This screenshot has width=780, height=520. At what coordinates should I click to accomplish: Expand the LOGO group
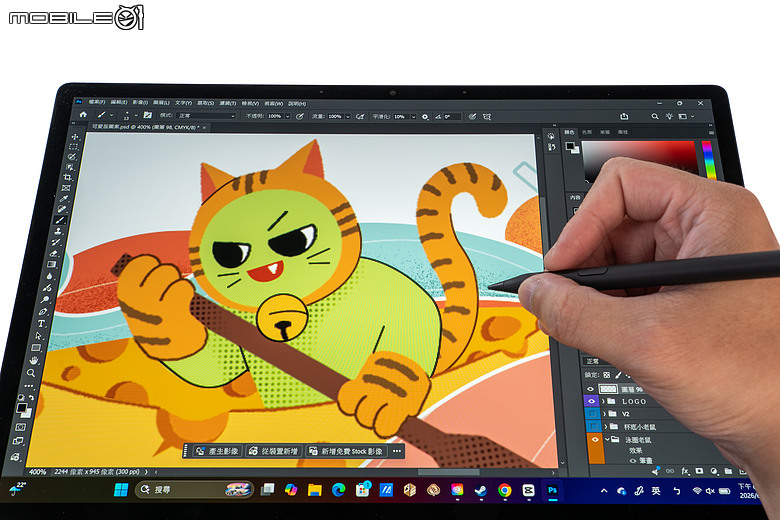point(603,401)
